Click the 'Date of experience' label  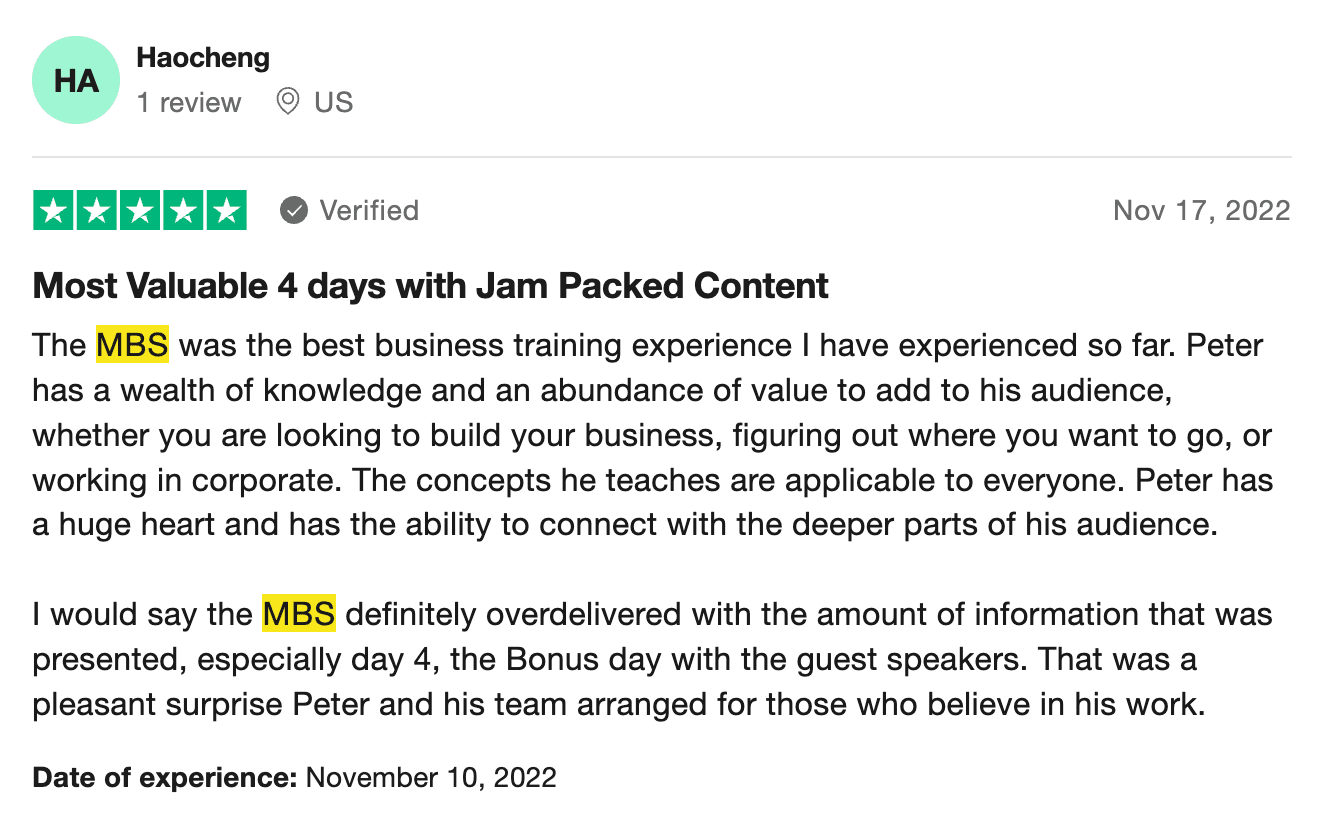point(164,778)
